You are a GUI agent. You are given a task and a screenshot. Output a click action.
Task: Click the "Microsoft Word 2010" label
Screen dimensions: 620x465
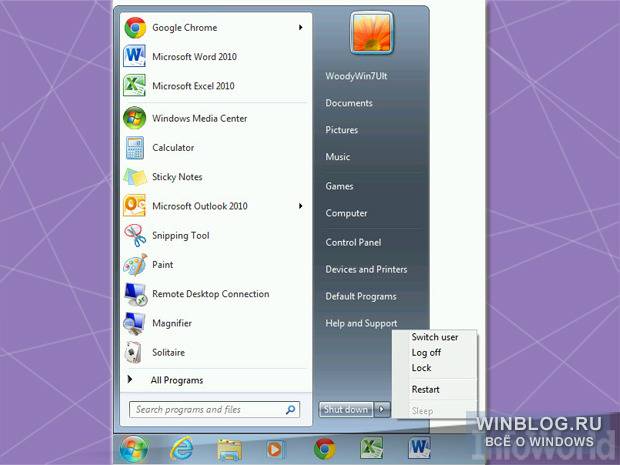pyautogui.click(x=195, y=57)
